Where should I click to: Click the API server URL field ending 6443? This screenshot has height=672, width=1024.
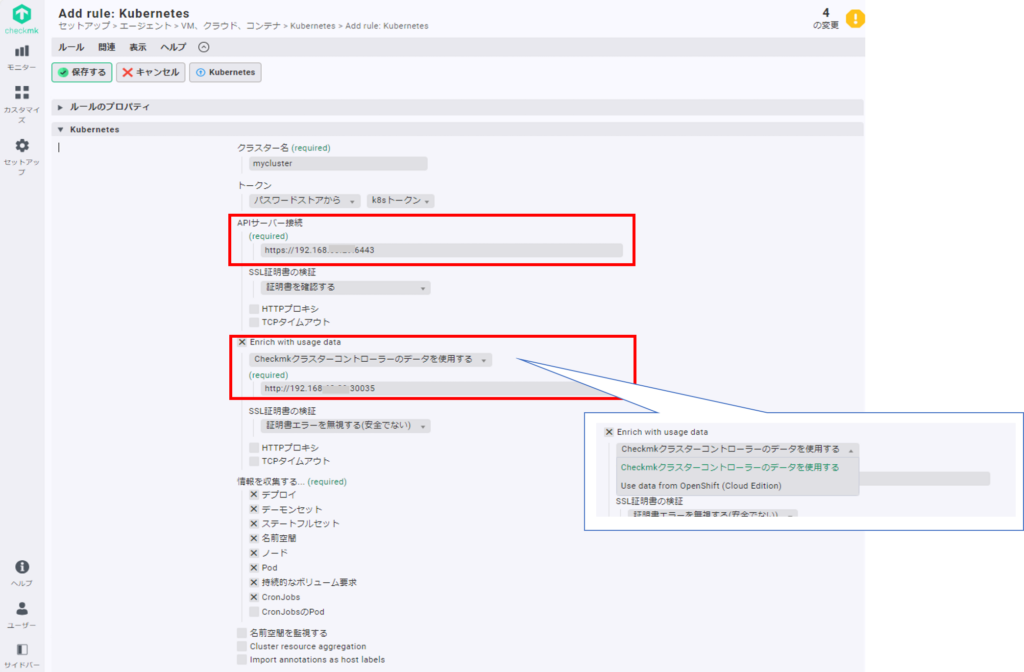point(441,250)
